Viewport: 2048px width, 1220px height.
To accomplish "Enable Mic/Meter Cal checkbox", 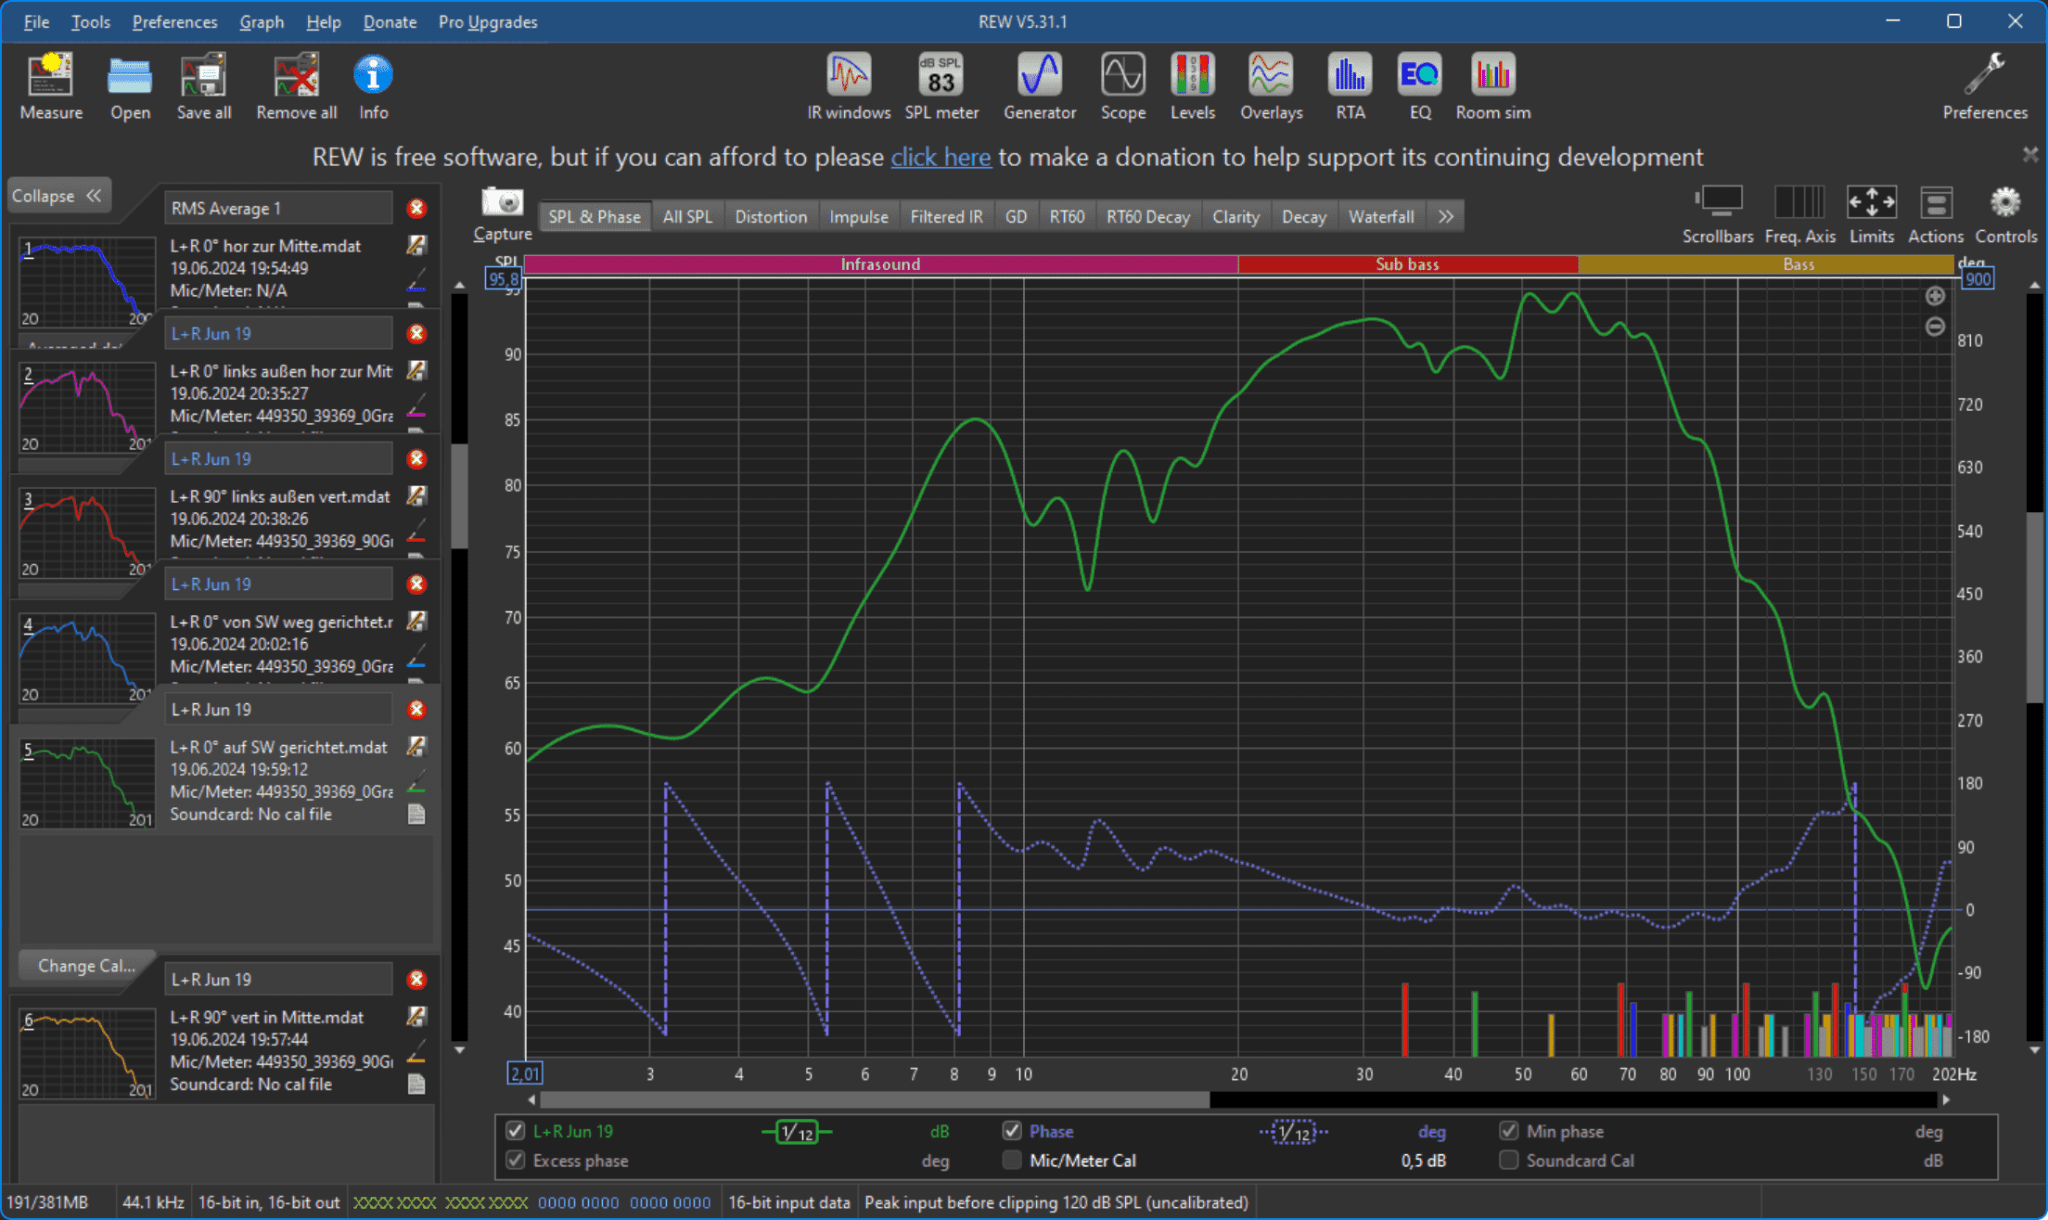I will (1012, 1160).
